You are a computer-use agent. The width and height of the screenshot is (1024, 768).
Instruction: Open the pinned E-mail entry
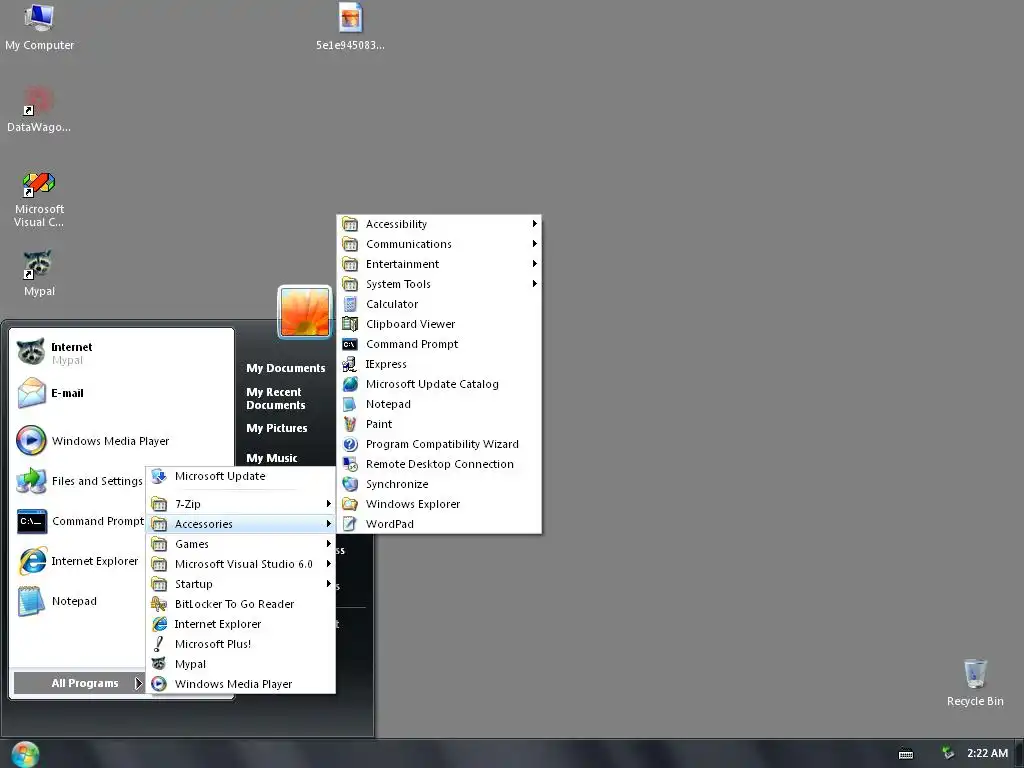pyautogui.click(x=121, y=393)
